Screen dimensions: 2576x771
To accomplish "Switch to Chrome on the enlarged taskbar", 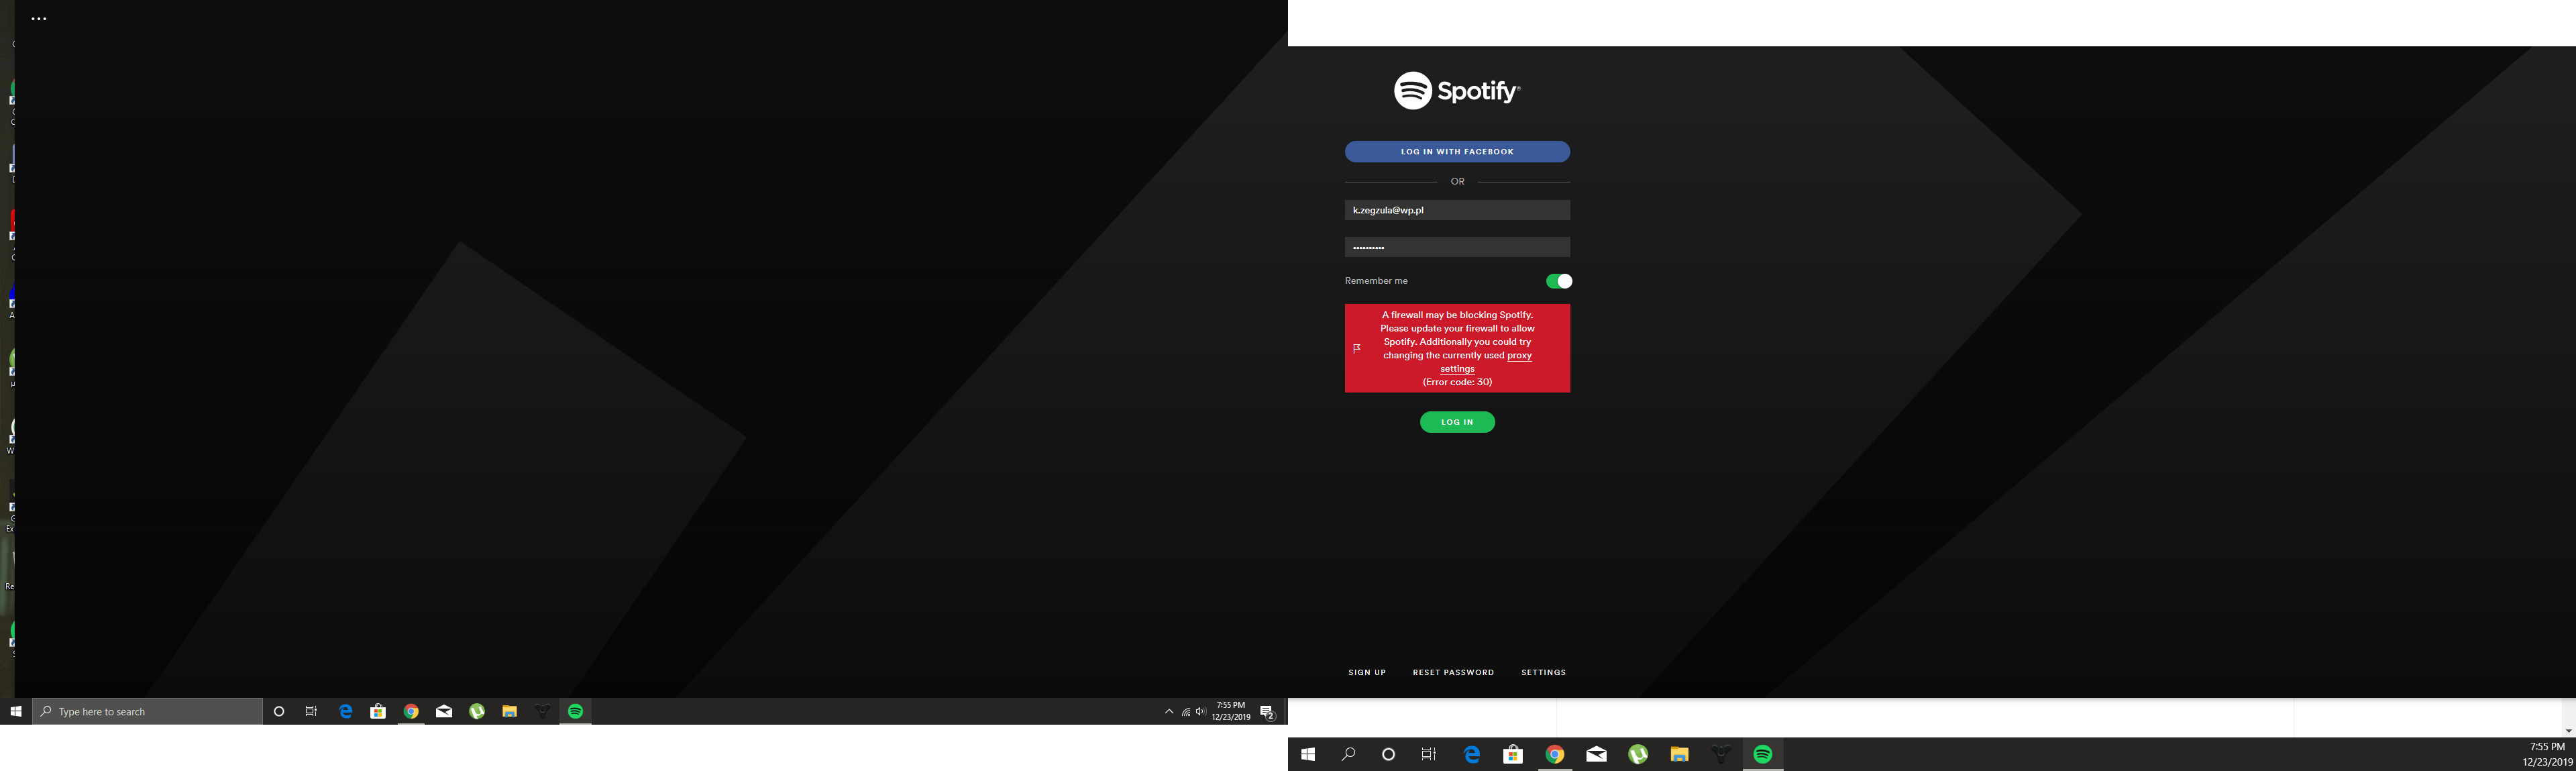I will tap(1555, 755).
